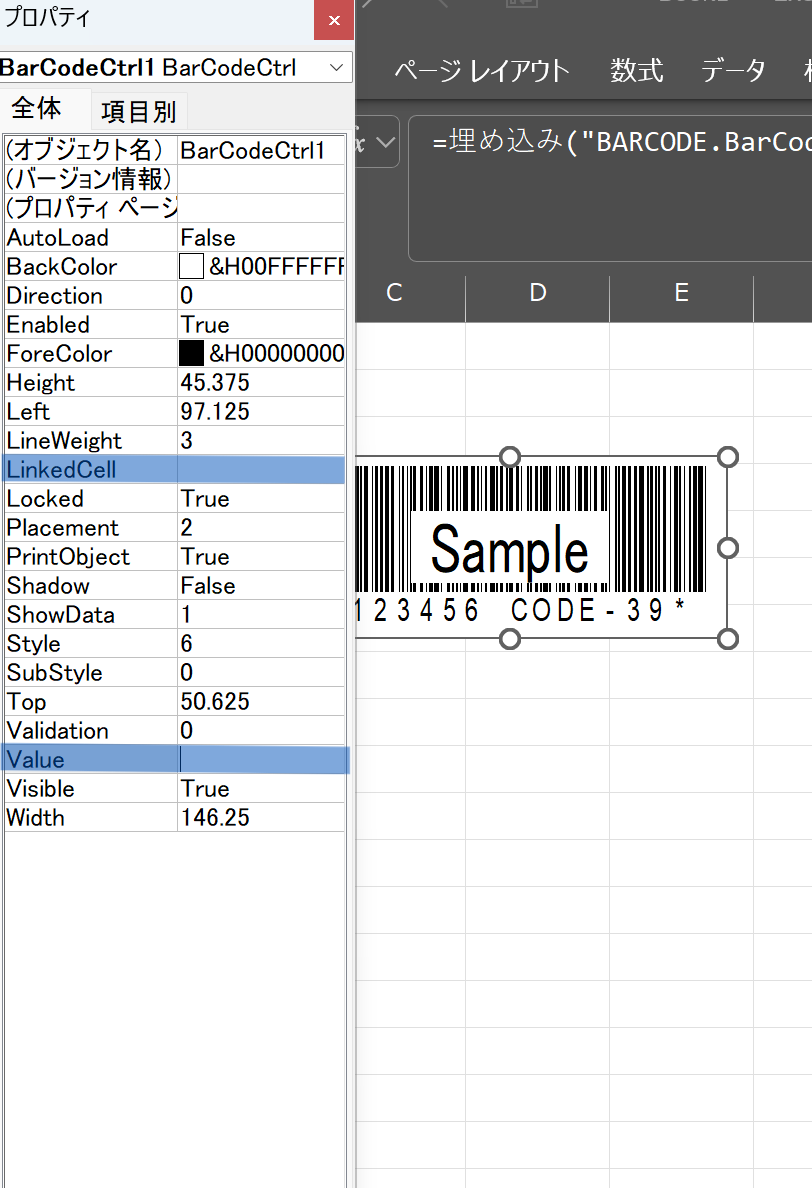Switch to the 項目別 tab

point(138,112)
